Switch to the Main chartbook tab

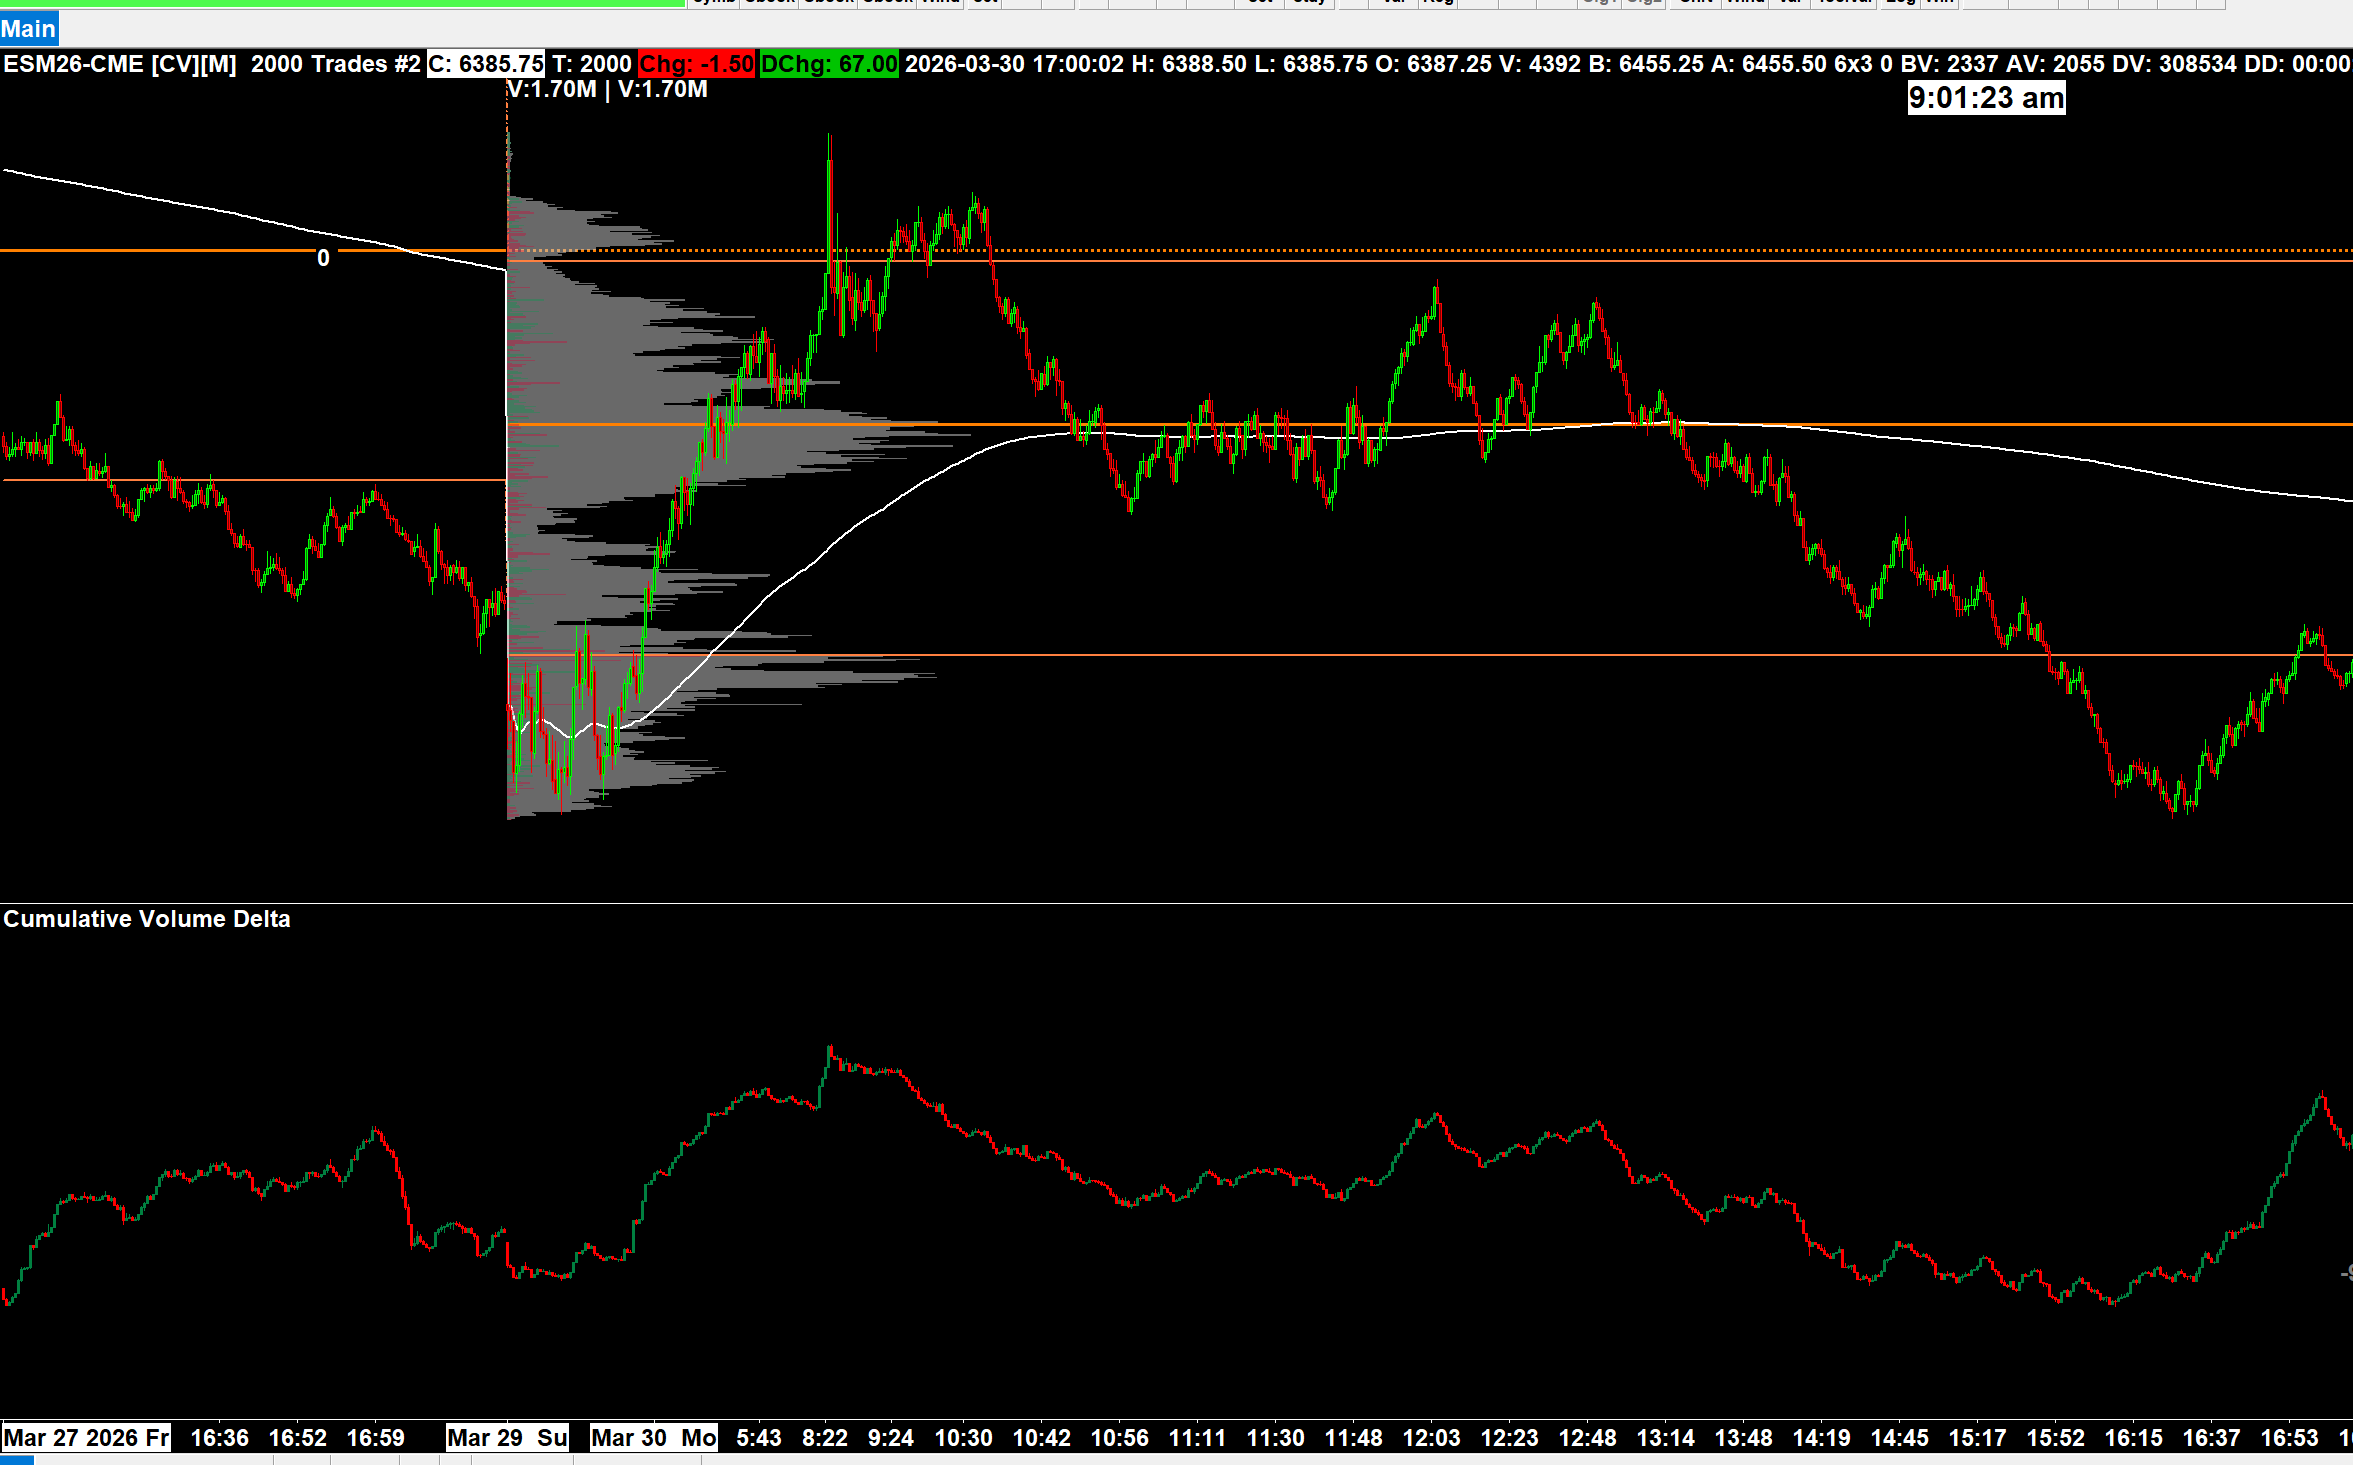28,28
